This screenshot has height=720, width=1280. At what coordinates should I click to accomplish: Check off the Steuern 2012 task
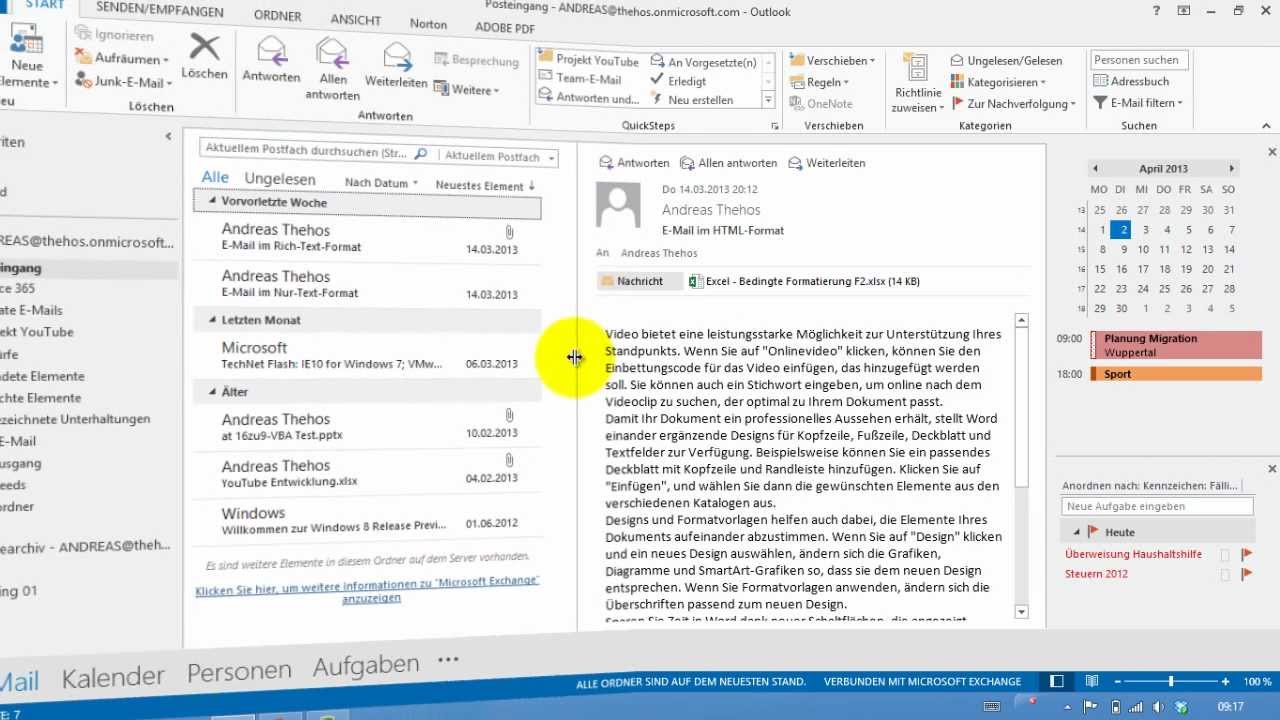click(x=1225, y=575)
